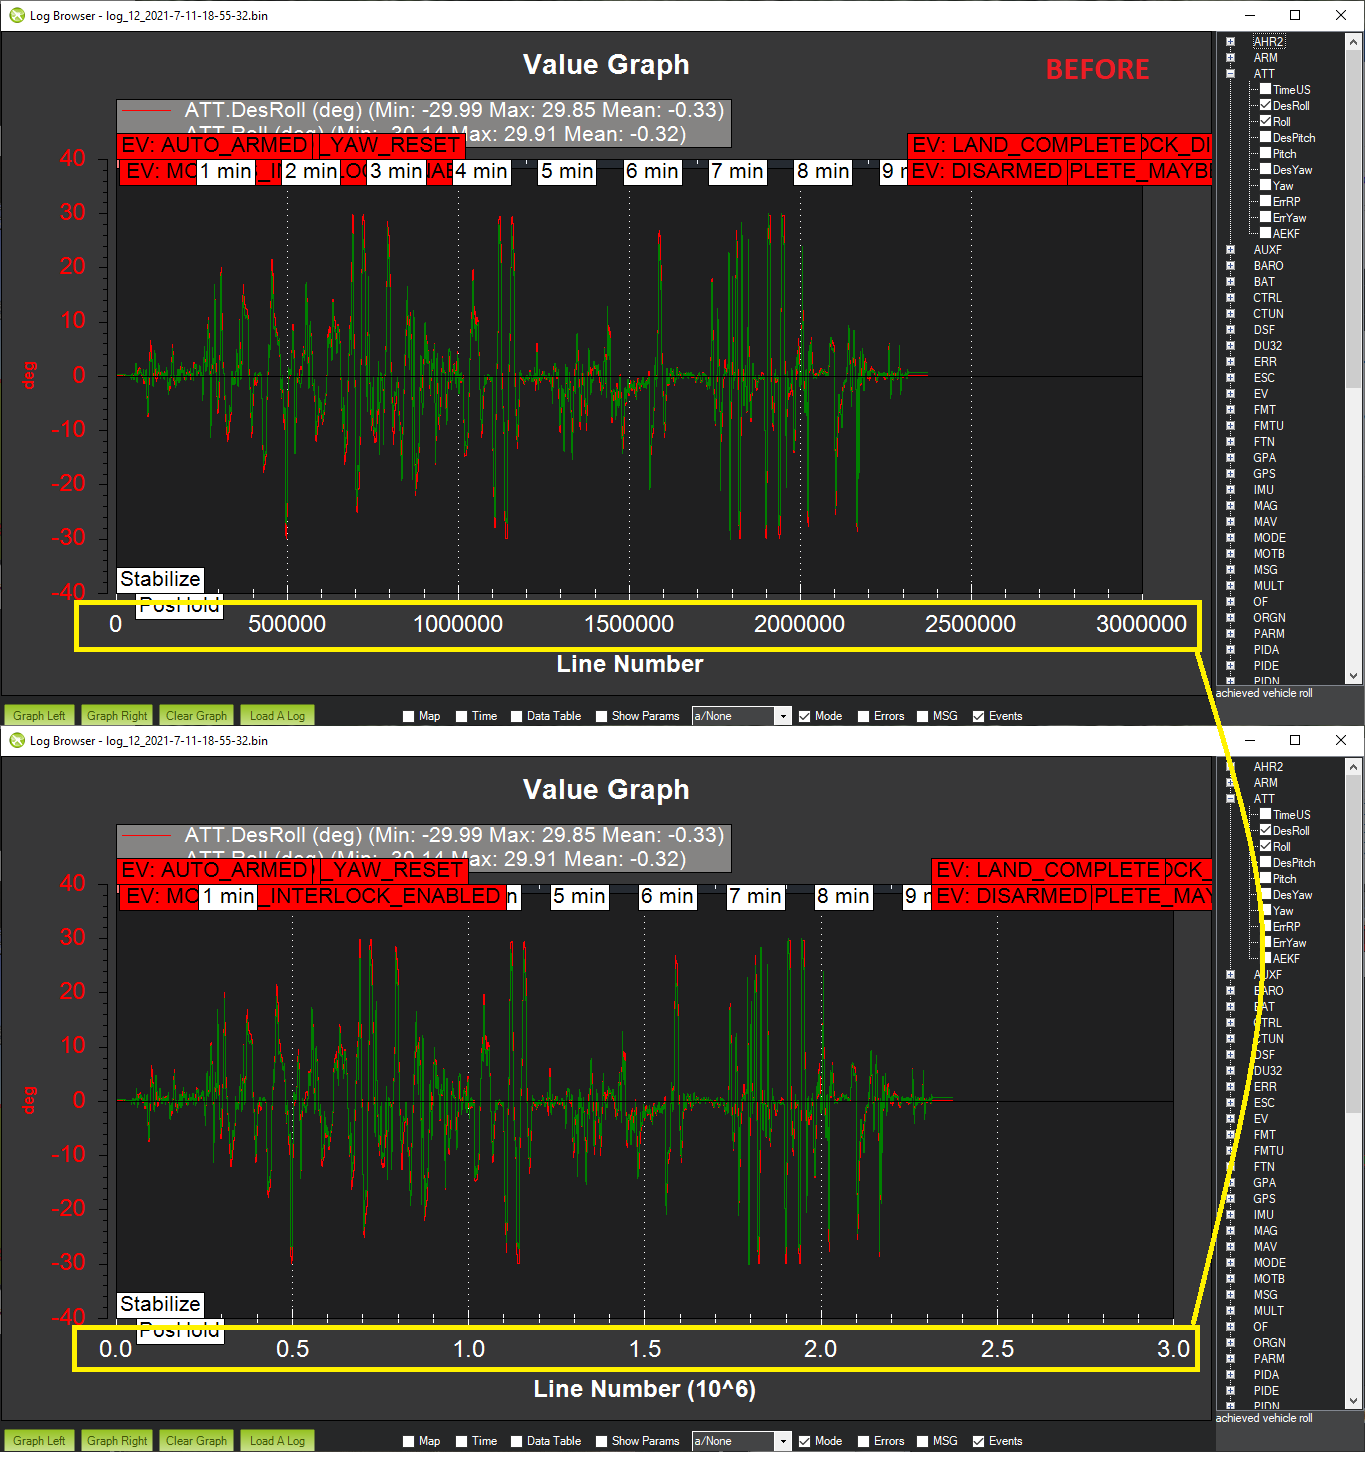Viewport: 1365px width, 1479px height.
Task: Expand the PARM node in the lower window tree
Action: click(1230, 1359)
